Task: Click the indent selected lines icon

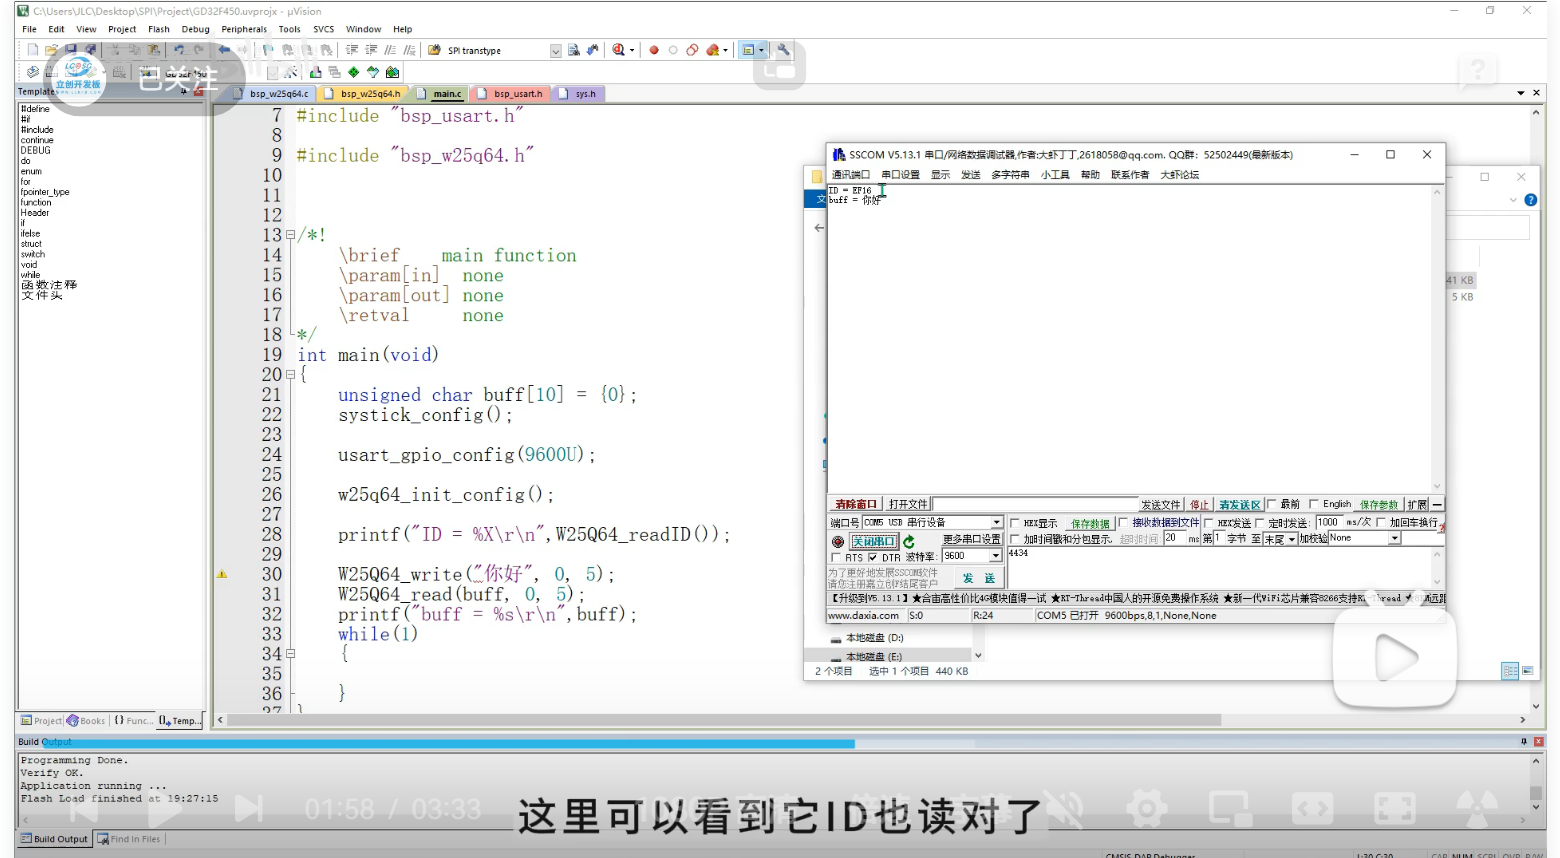Action: tap(352, 49)
